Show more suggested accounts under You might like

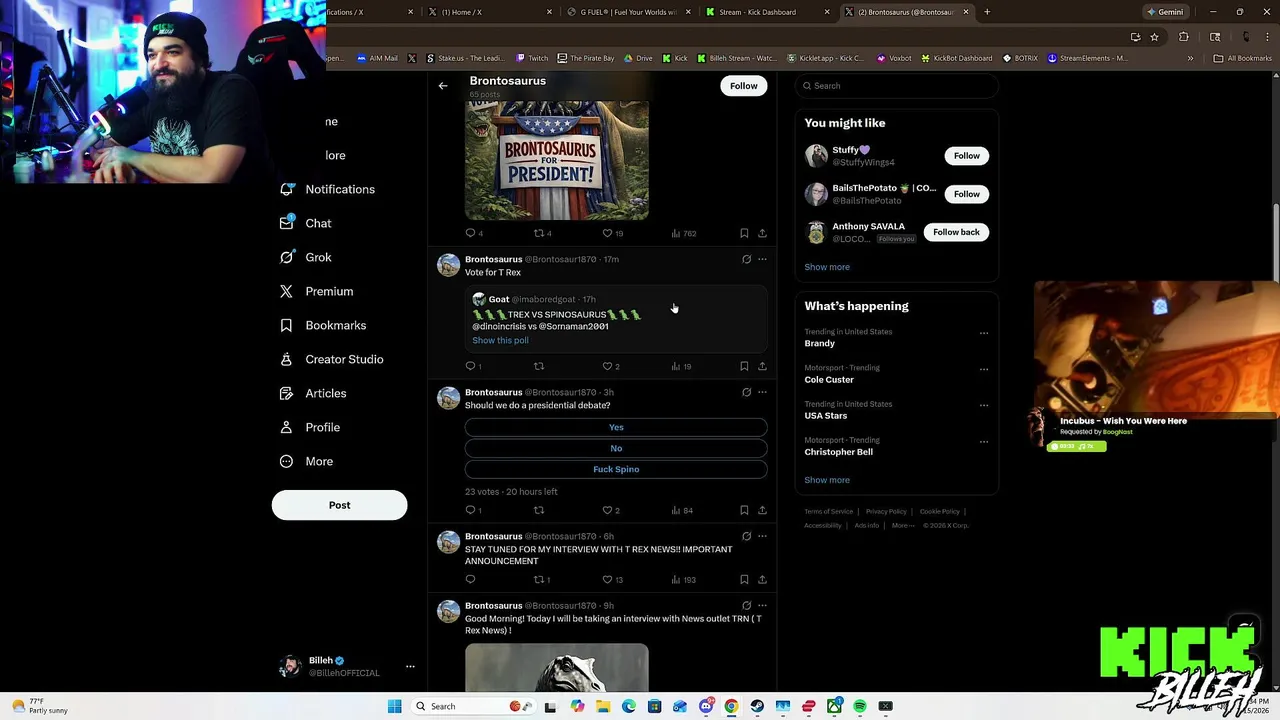click(827, 267)
